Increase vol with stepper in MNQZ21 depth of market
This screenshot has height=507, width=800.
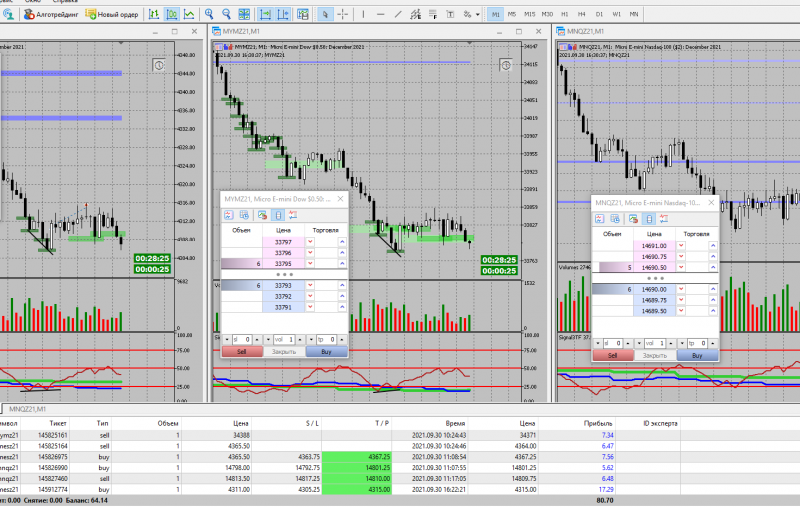pos(671,343)
